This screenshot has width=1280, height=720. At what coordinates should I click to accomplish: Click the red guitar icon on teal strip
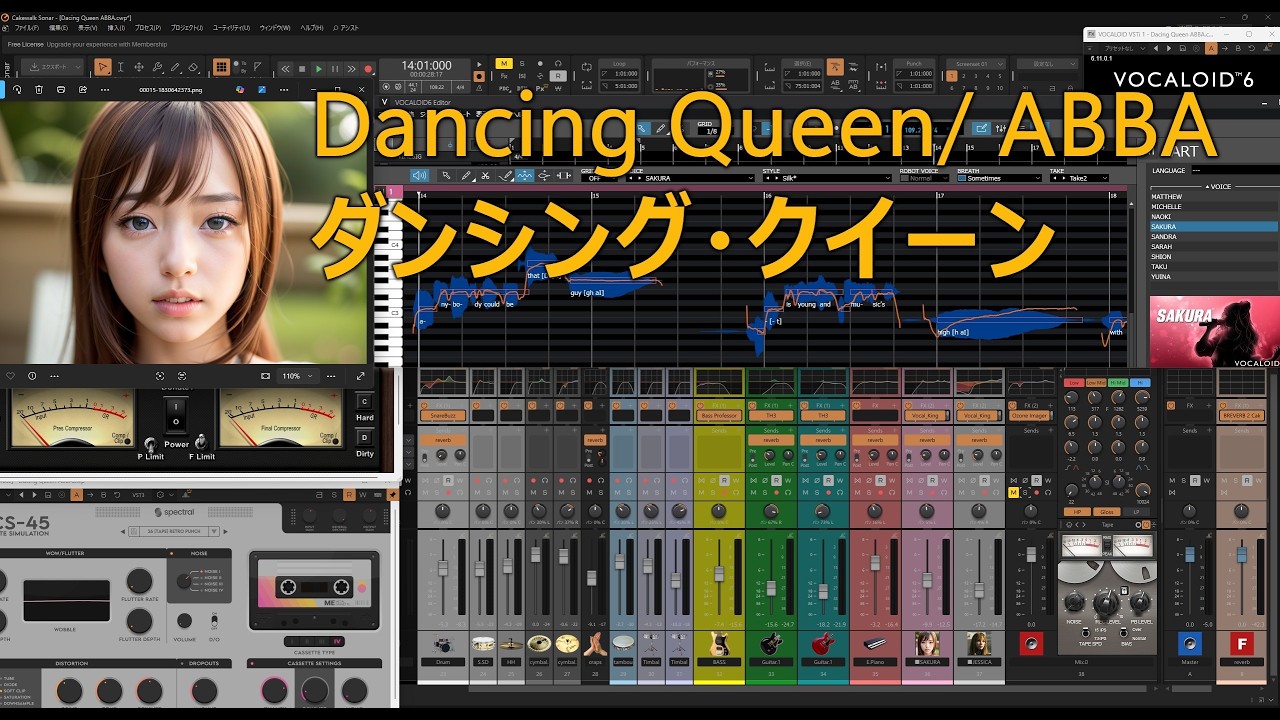[823, 644]
